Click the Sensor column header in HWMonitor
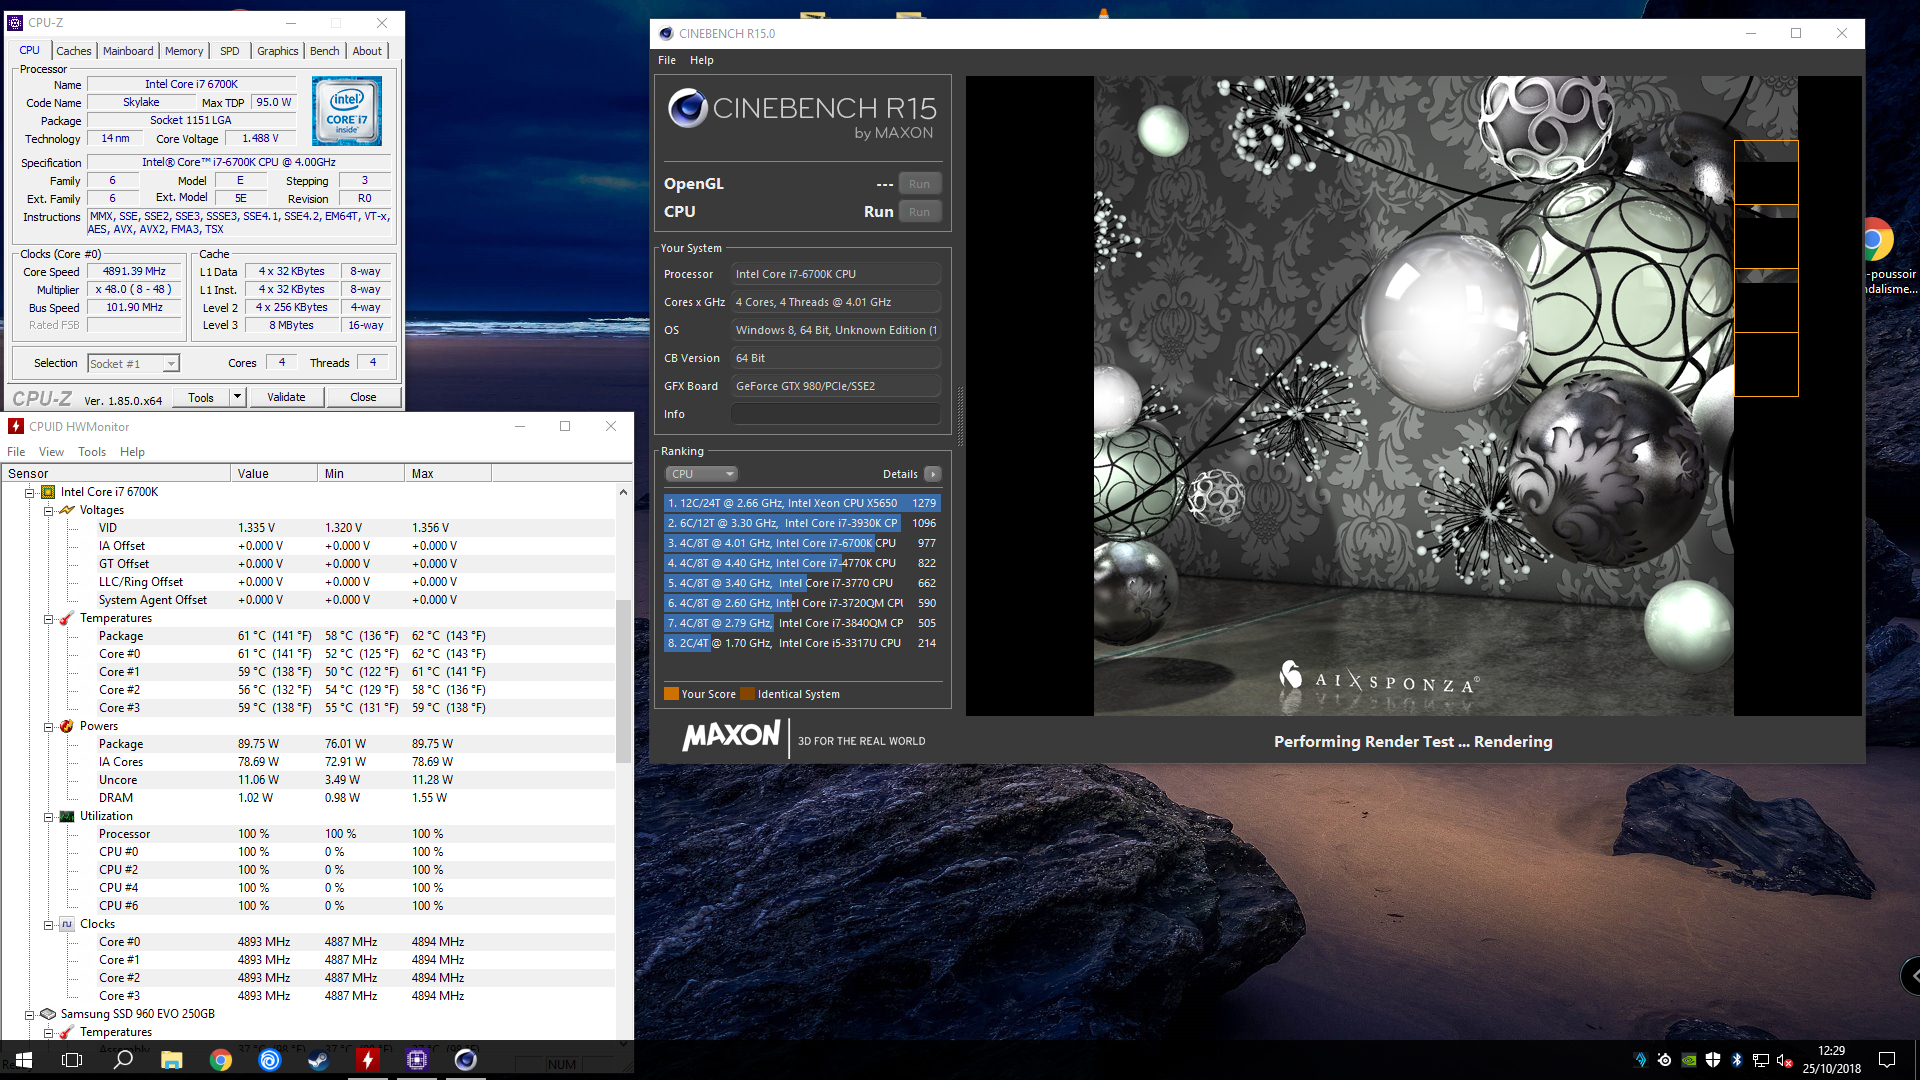 [116, 474]
